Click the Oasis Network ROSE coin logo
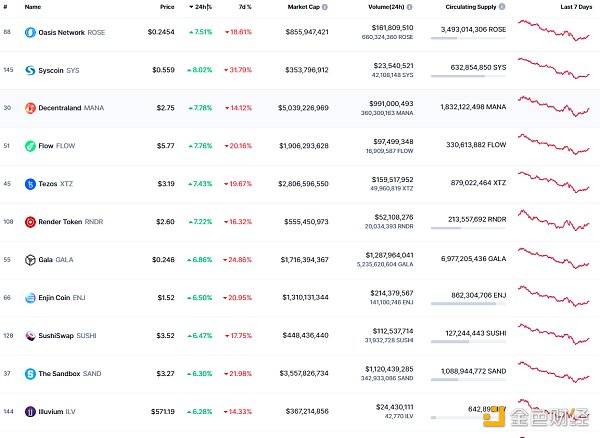 [30, 31]
